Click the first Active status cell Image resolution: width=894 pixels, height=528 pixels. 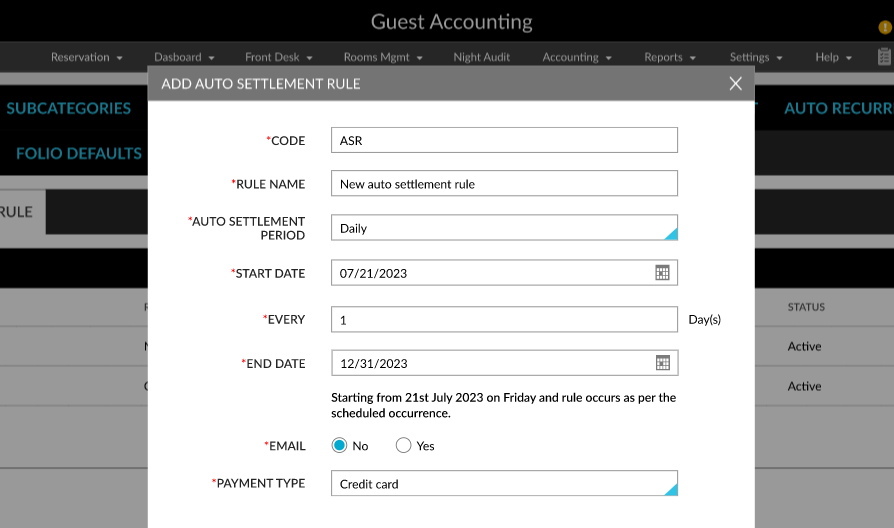[x=804, y=346]
